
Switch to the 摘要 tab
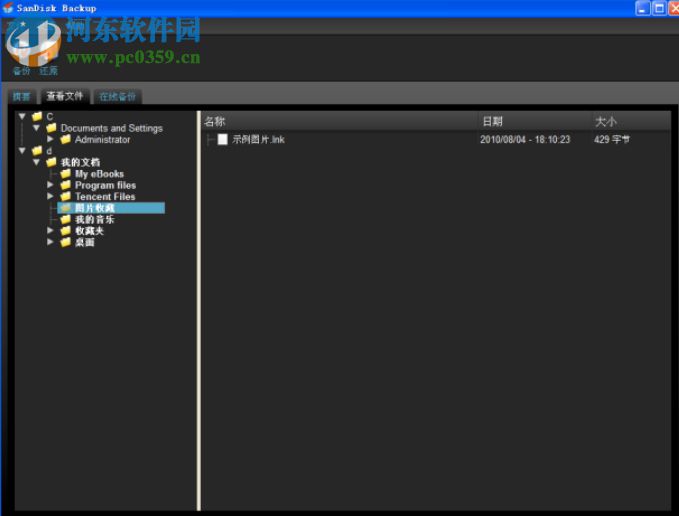point(21,97)
